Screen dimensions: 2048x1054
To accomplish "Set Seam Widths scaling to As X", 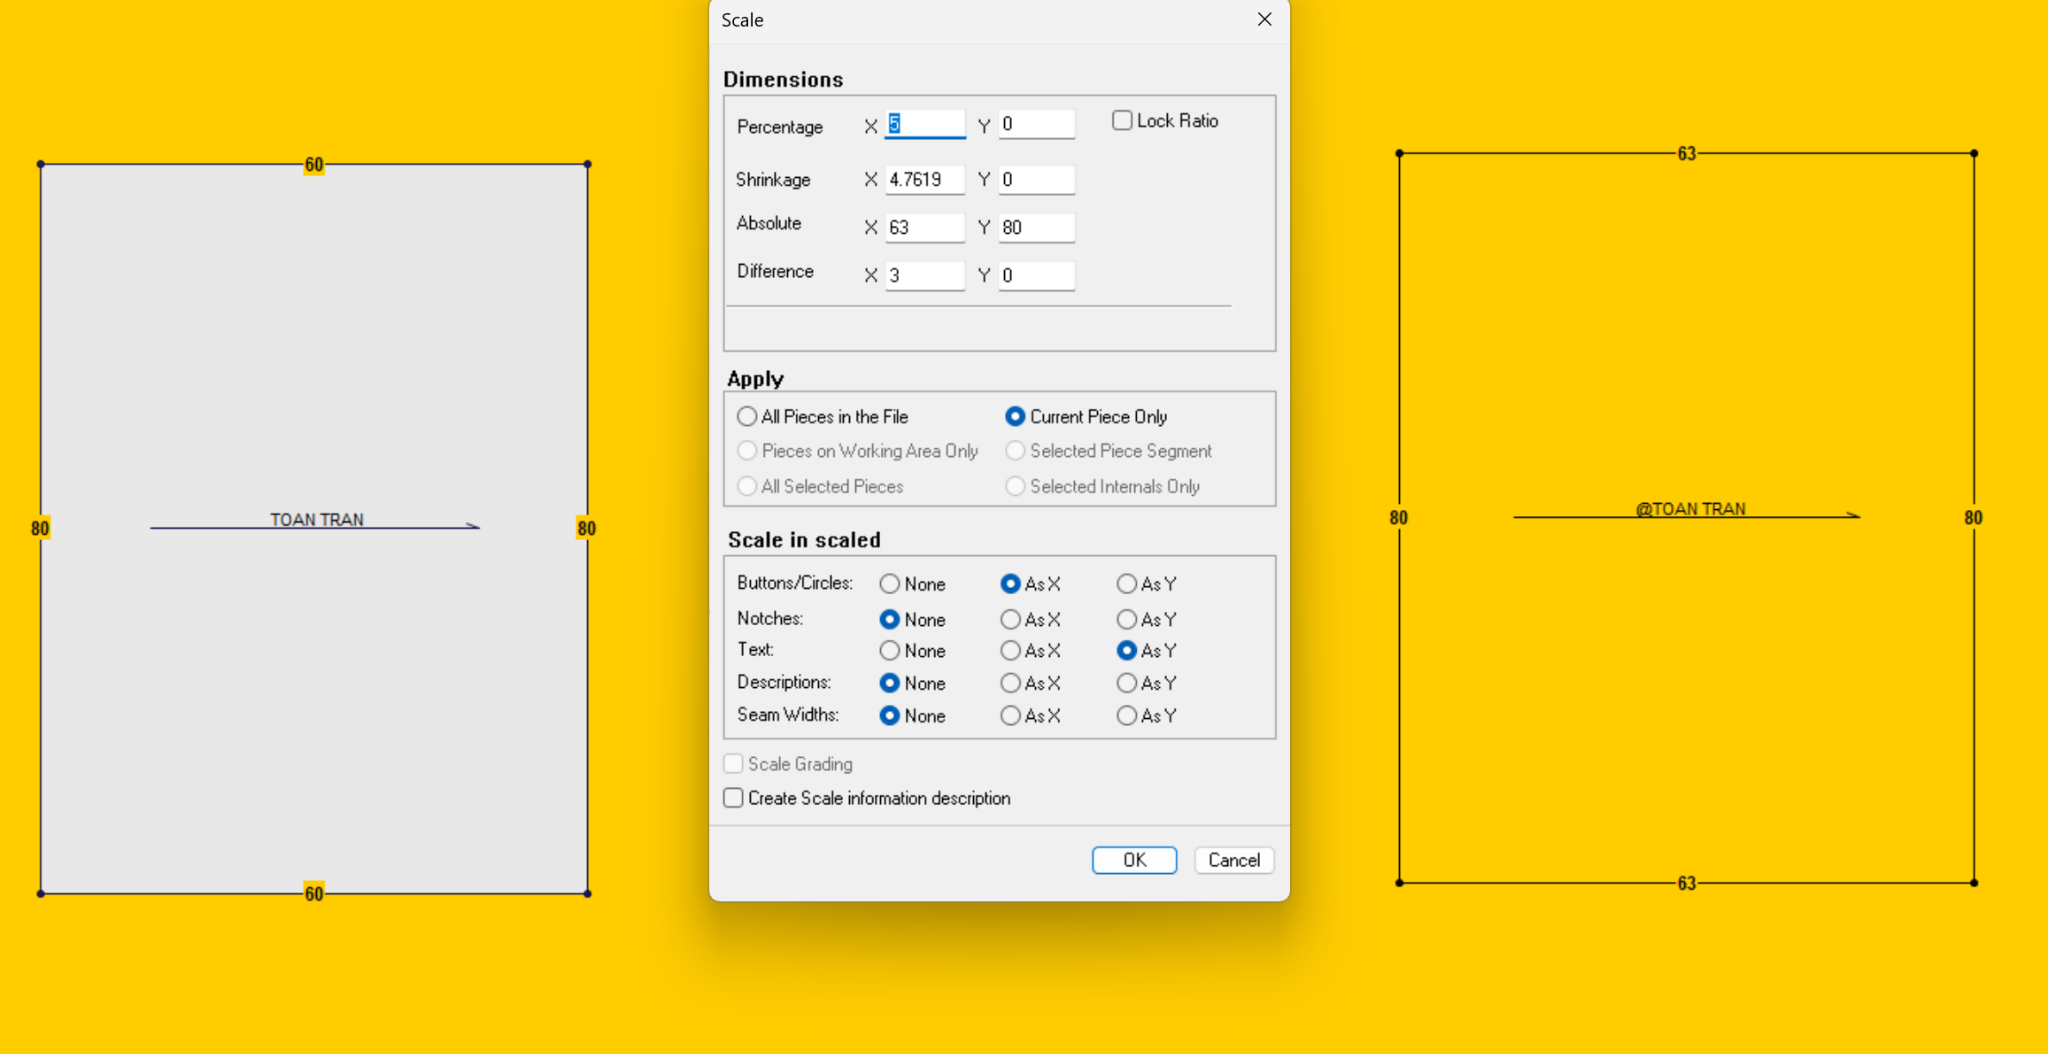I will click(x=1010, y=716).
